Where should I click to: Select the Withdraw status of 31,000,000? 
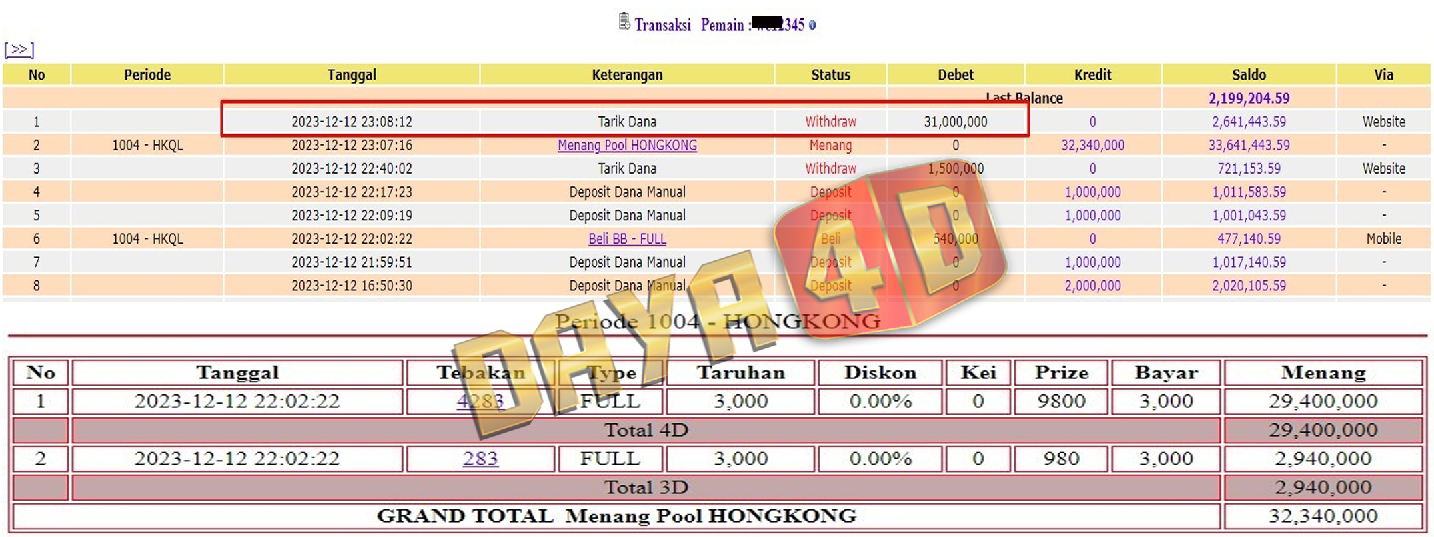click(831, 122)
